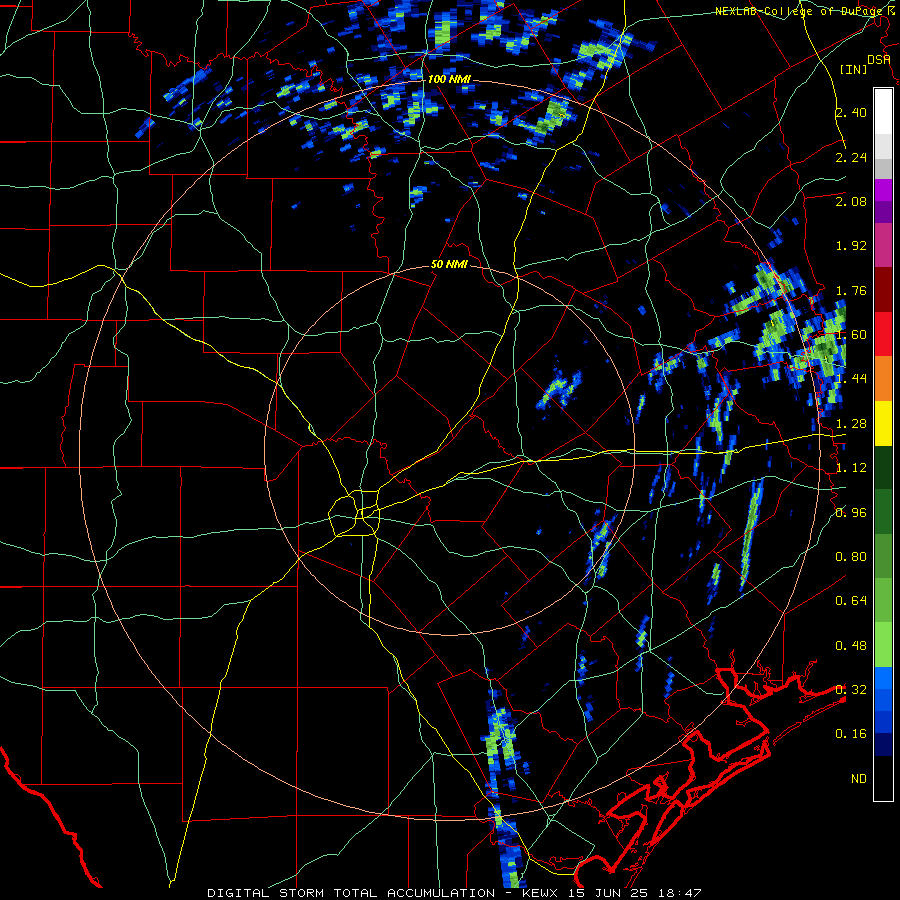Click the 2.40 legend value
This screenshot has width=900, height=900.
click(x=851, y=112)
